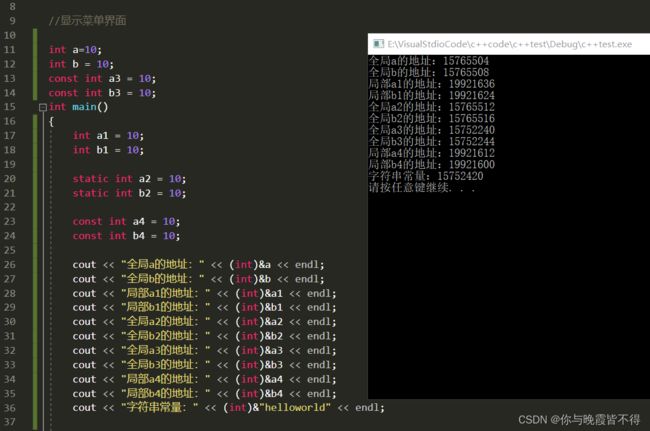
Task: Click the cout line printing &a3
Action: (x=204, y=351)
